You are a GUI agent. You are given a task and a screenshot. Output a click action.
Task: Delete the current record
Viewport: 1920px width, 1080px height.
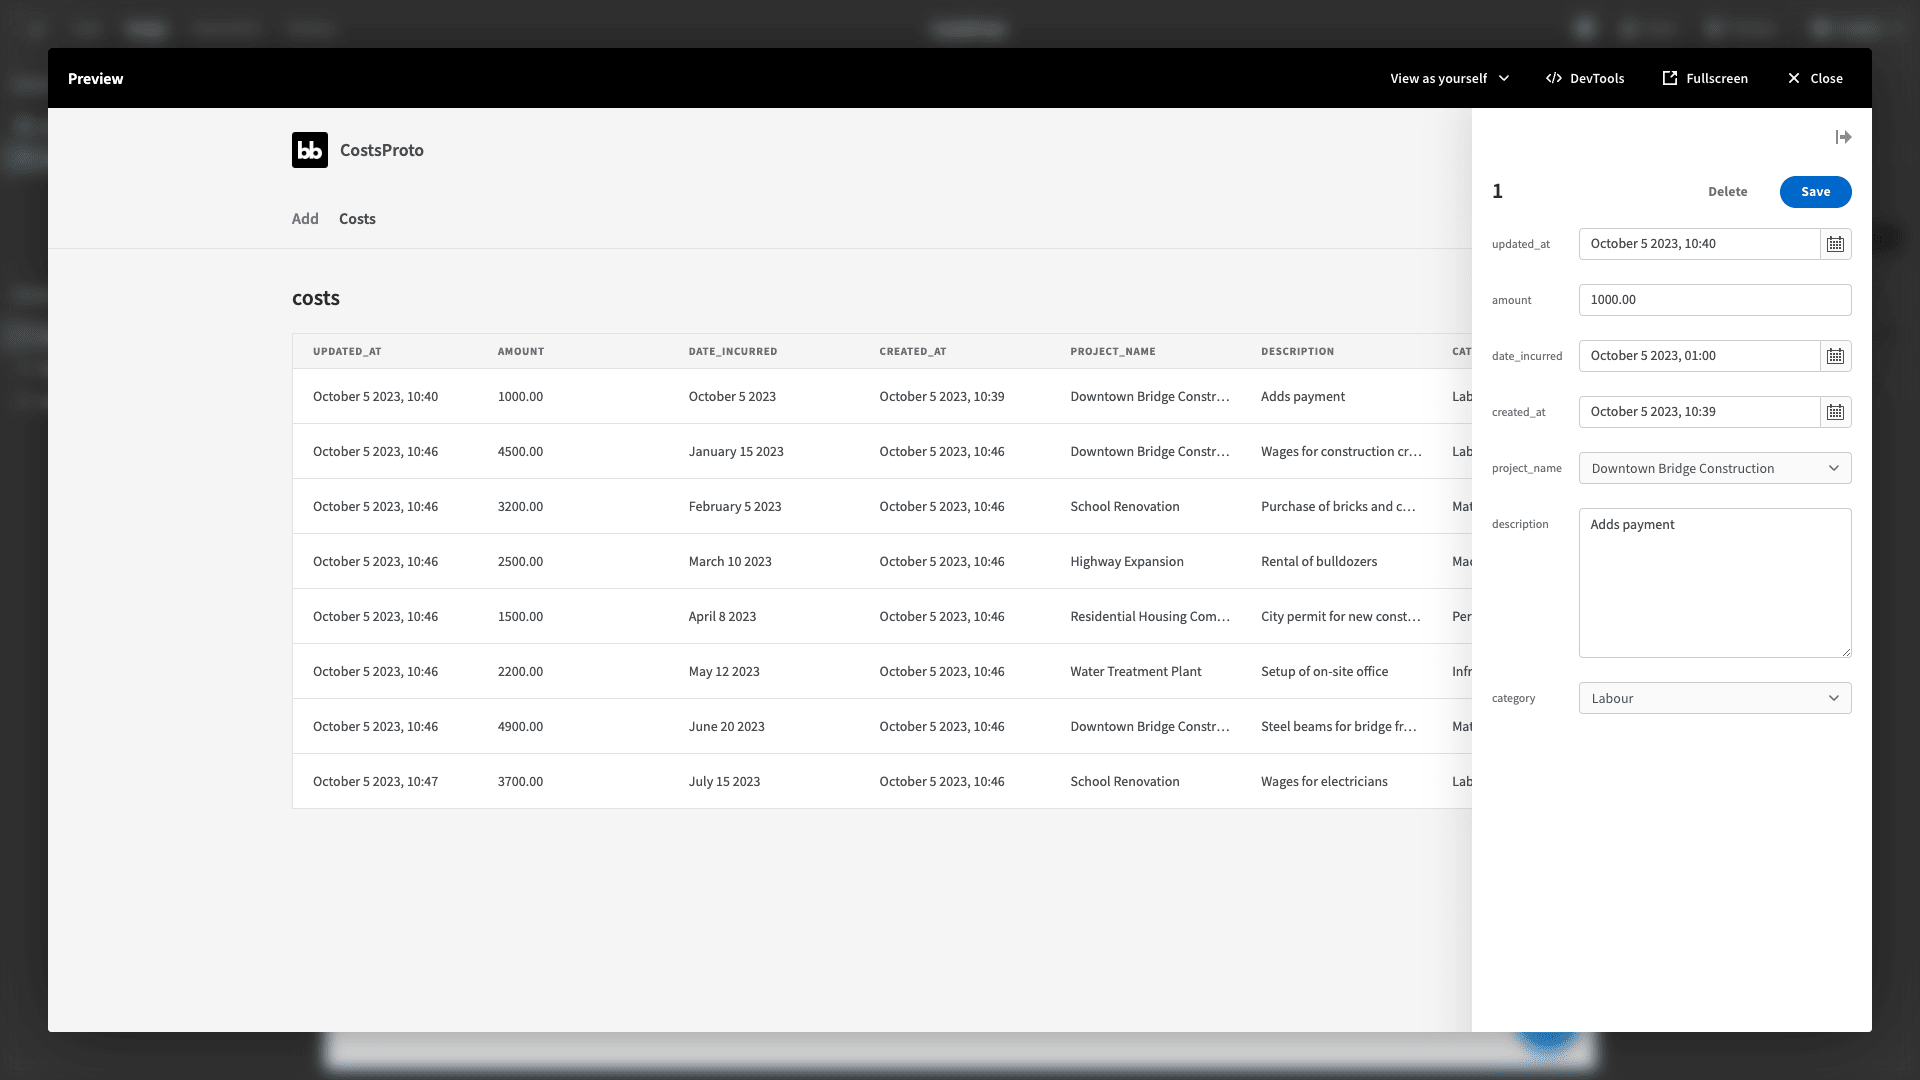click(x=1727, y=192)
